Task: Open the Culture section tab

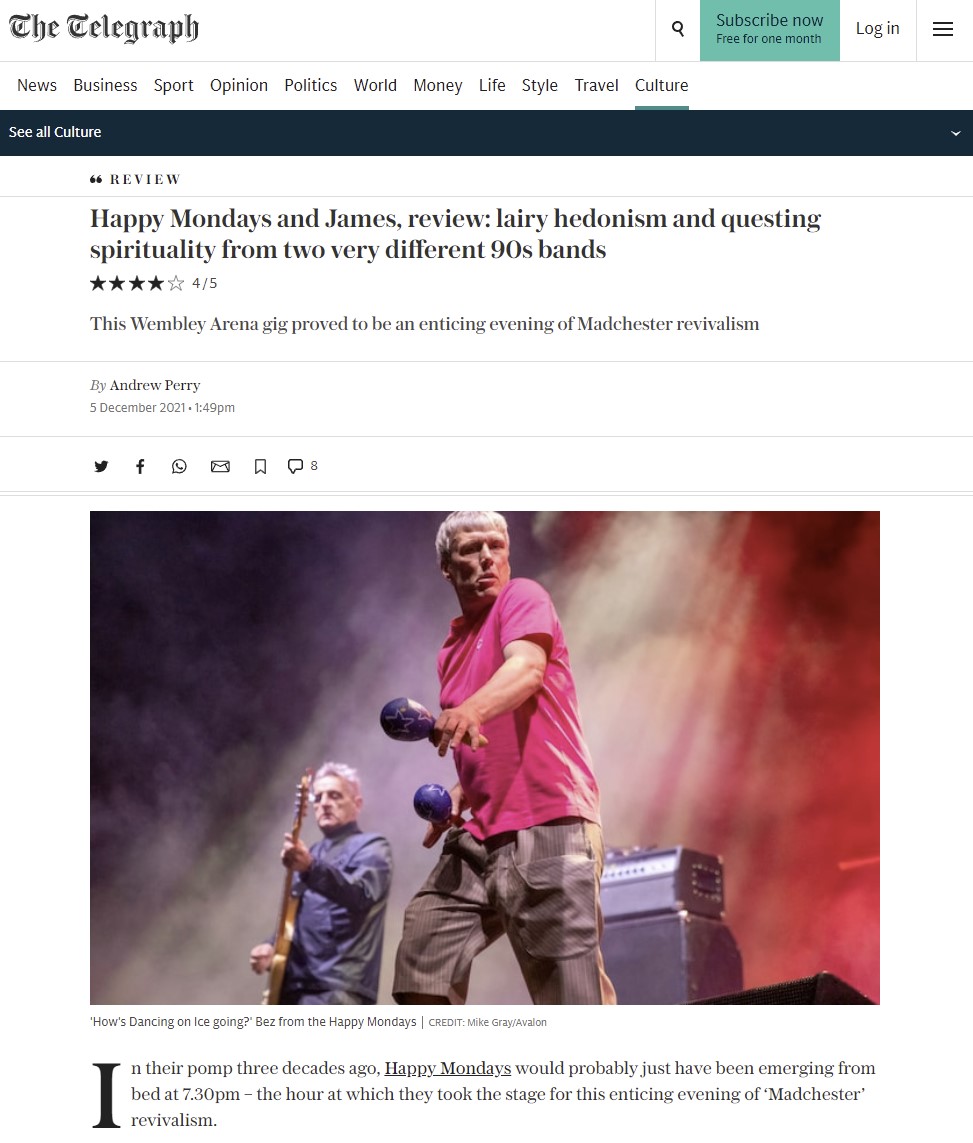Action: [x=661, y=85]
